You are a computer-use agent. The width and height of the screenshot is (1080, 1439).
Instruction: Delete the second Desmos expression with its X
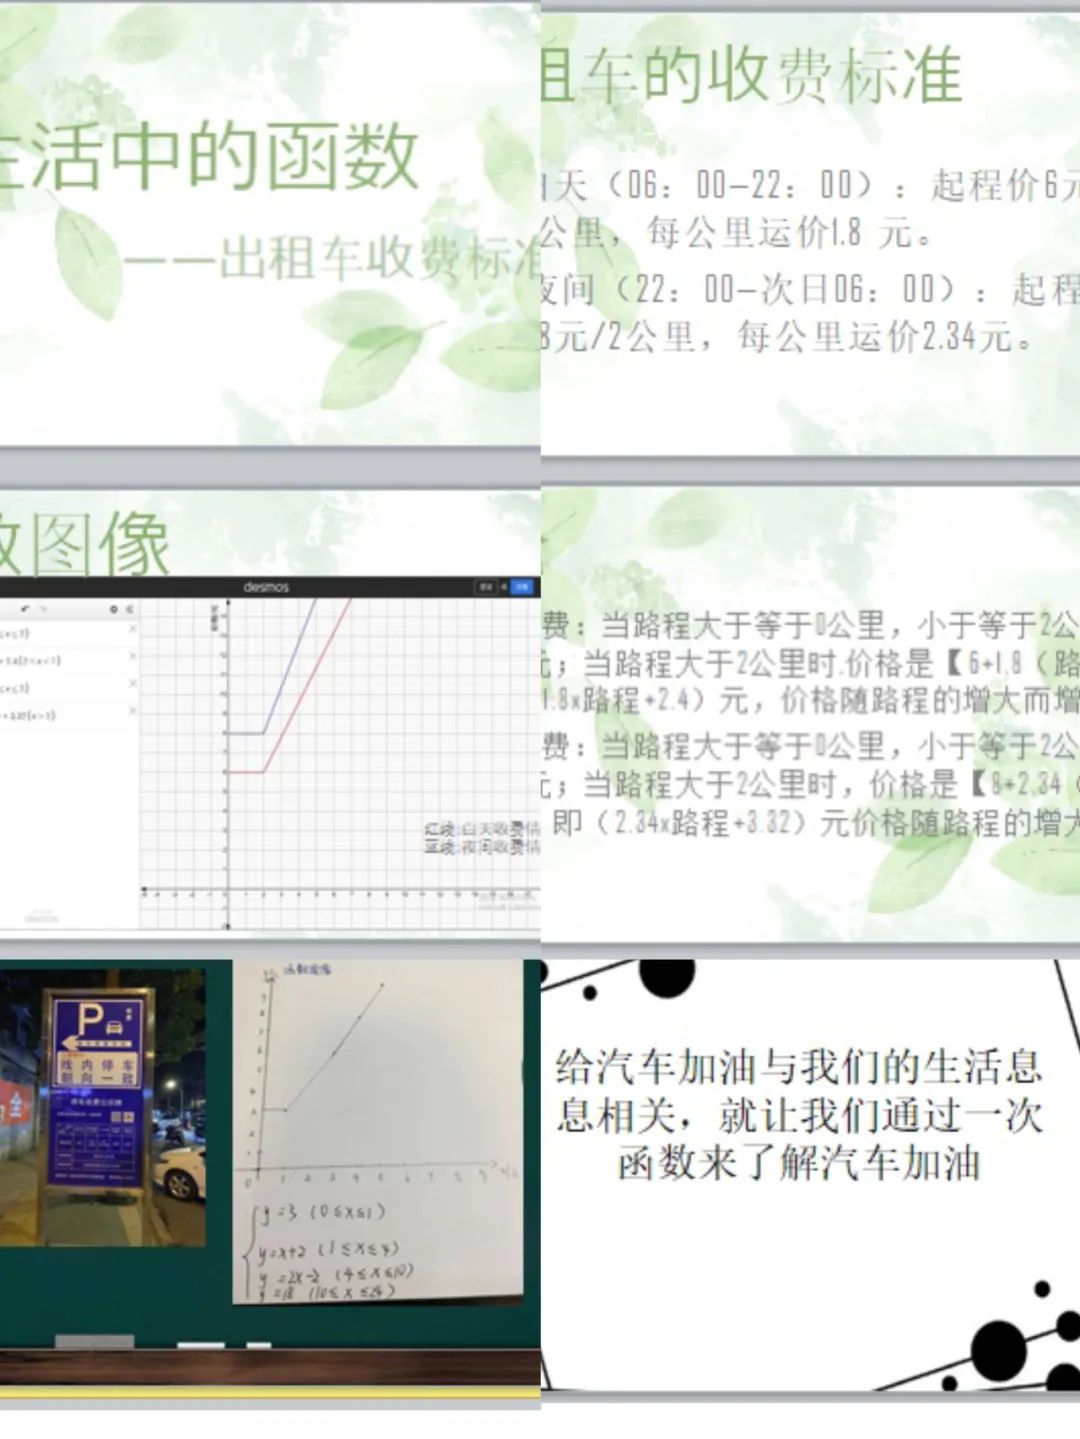click(x=132, y=657)
